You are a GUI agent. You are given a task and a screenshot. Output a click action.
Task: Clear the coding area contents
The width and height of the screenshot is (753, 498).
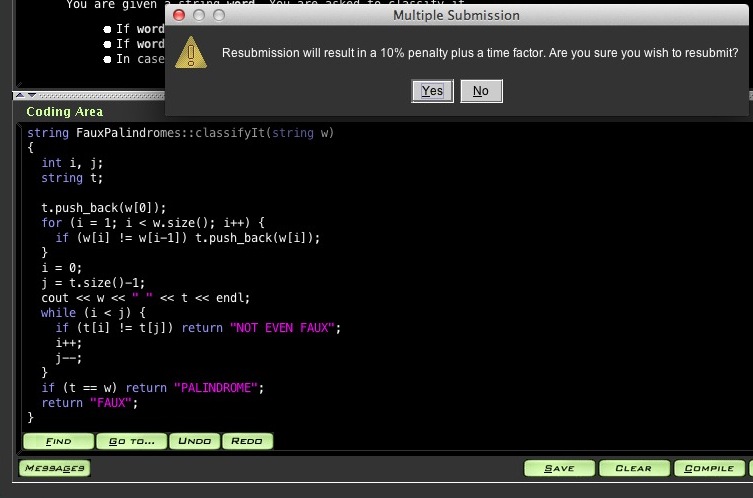tap(633, 468)
